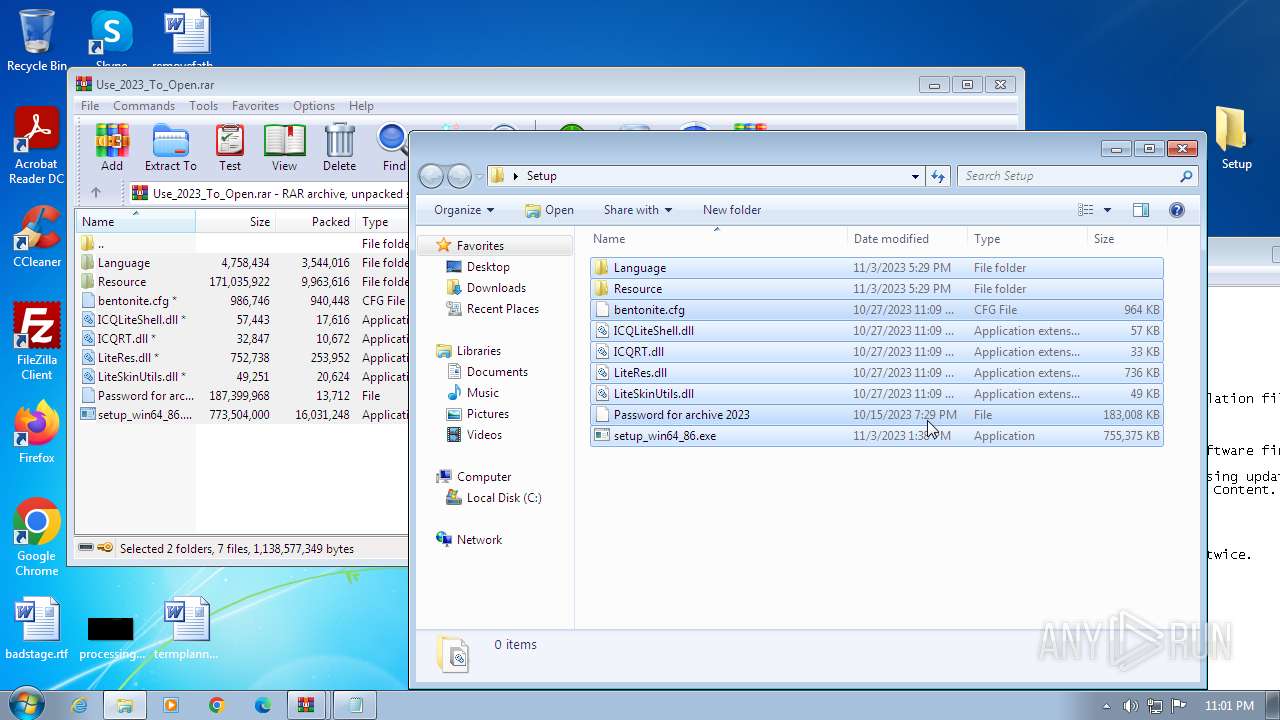
Task: Open WinRAR Tools menu
Action: (203, 106)
